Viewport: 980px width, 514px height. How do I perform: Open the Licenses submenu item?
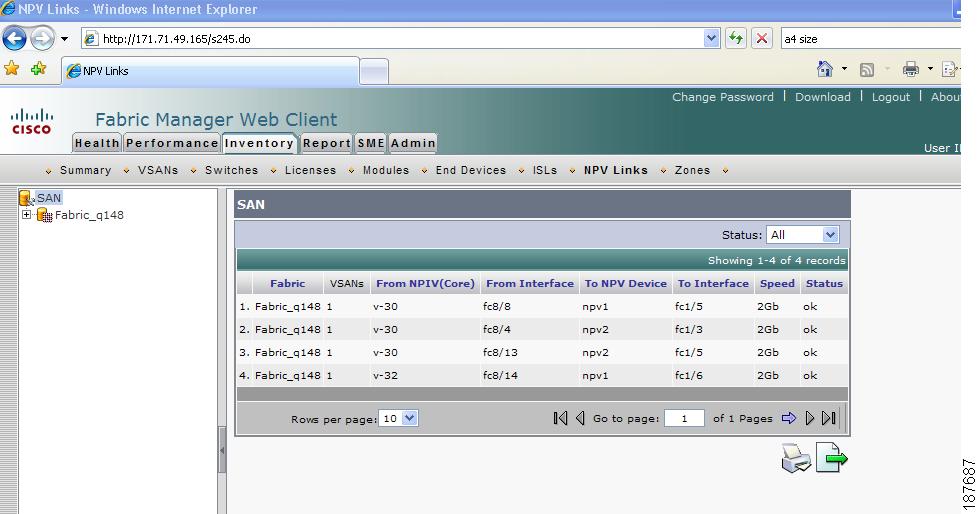pos(310,170)
